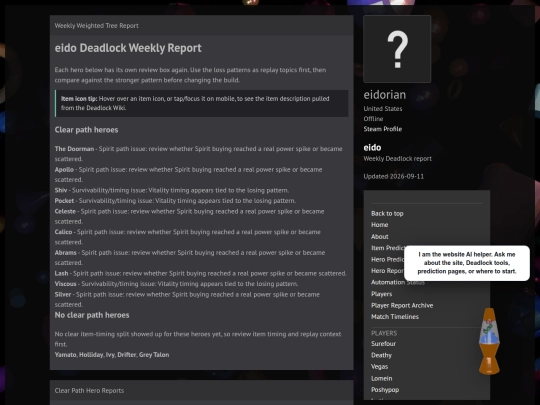
Task: Click the 'Item icon tip' note box
Action: tap(201, 103)
